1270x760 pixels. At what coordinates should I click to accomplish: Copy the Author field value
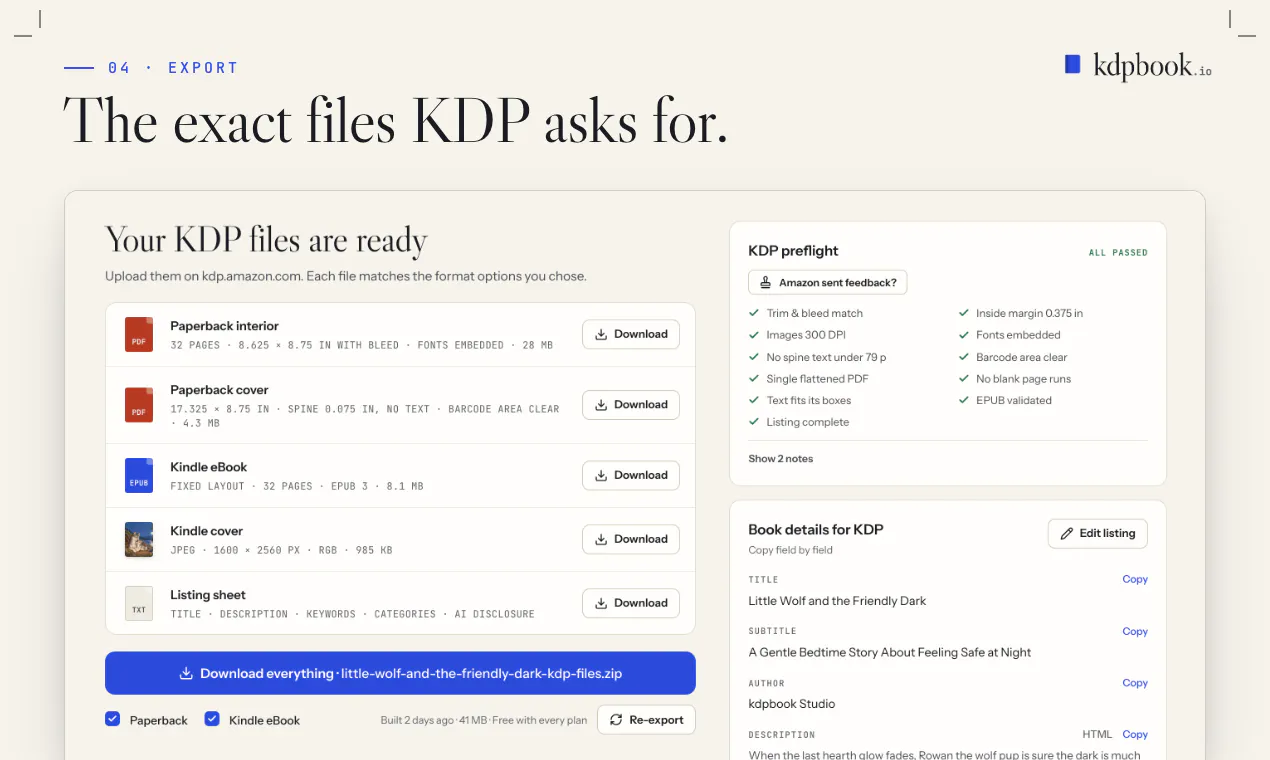[x=1135, y=684]
